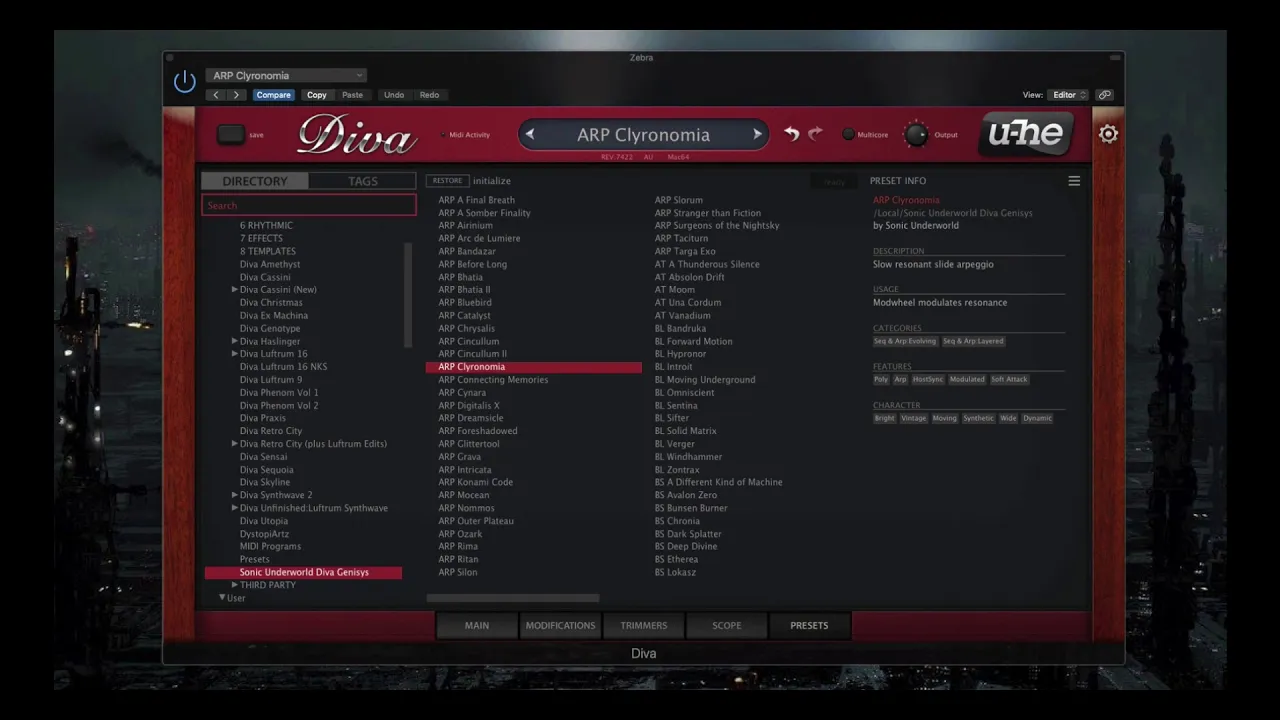Open the ARP Clyronomia preset dropdown
Viewport: 1280px width, 720px height.
click(x=287, y=75)
